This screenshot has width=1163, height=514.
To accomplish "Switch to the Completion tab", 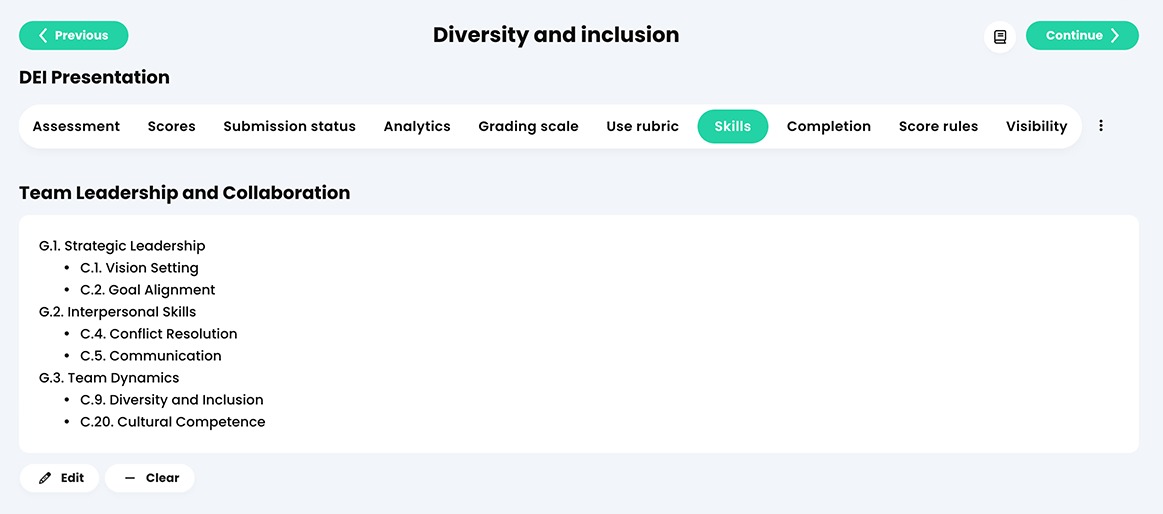I will pyautogui.click(x=828, y=127).
